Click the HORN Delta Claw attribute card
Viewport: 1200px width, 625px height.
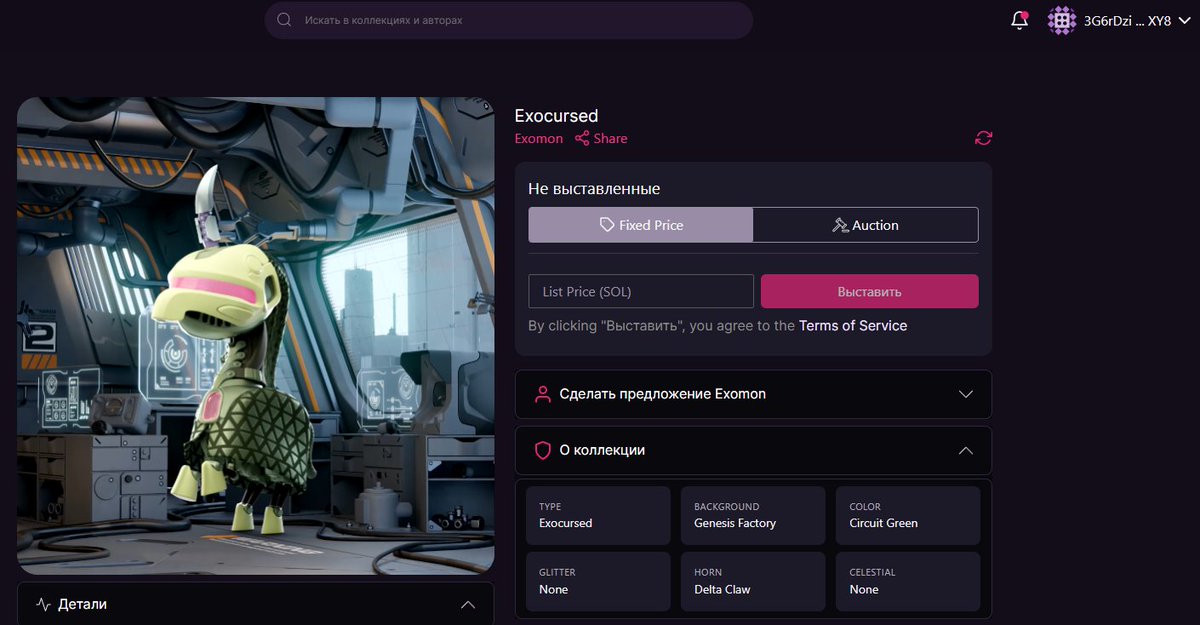753,581
